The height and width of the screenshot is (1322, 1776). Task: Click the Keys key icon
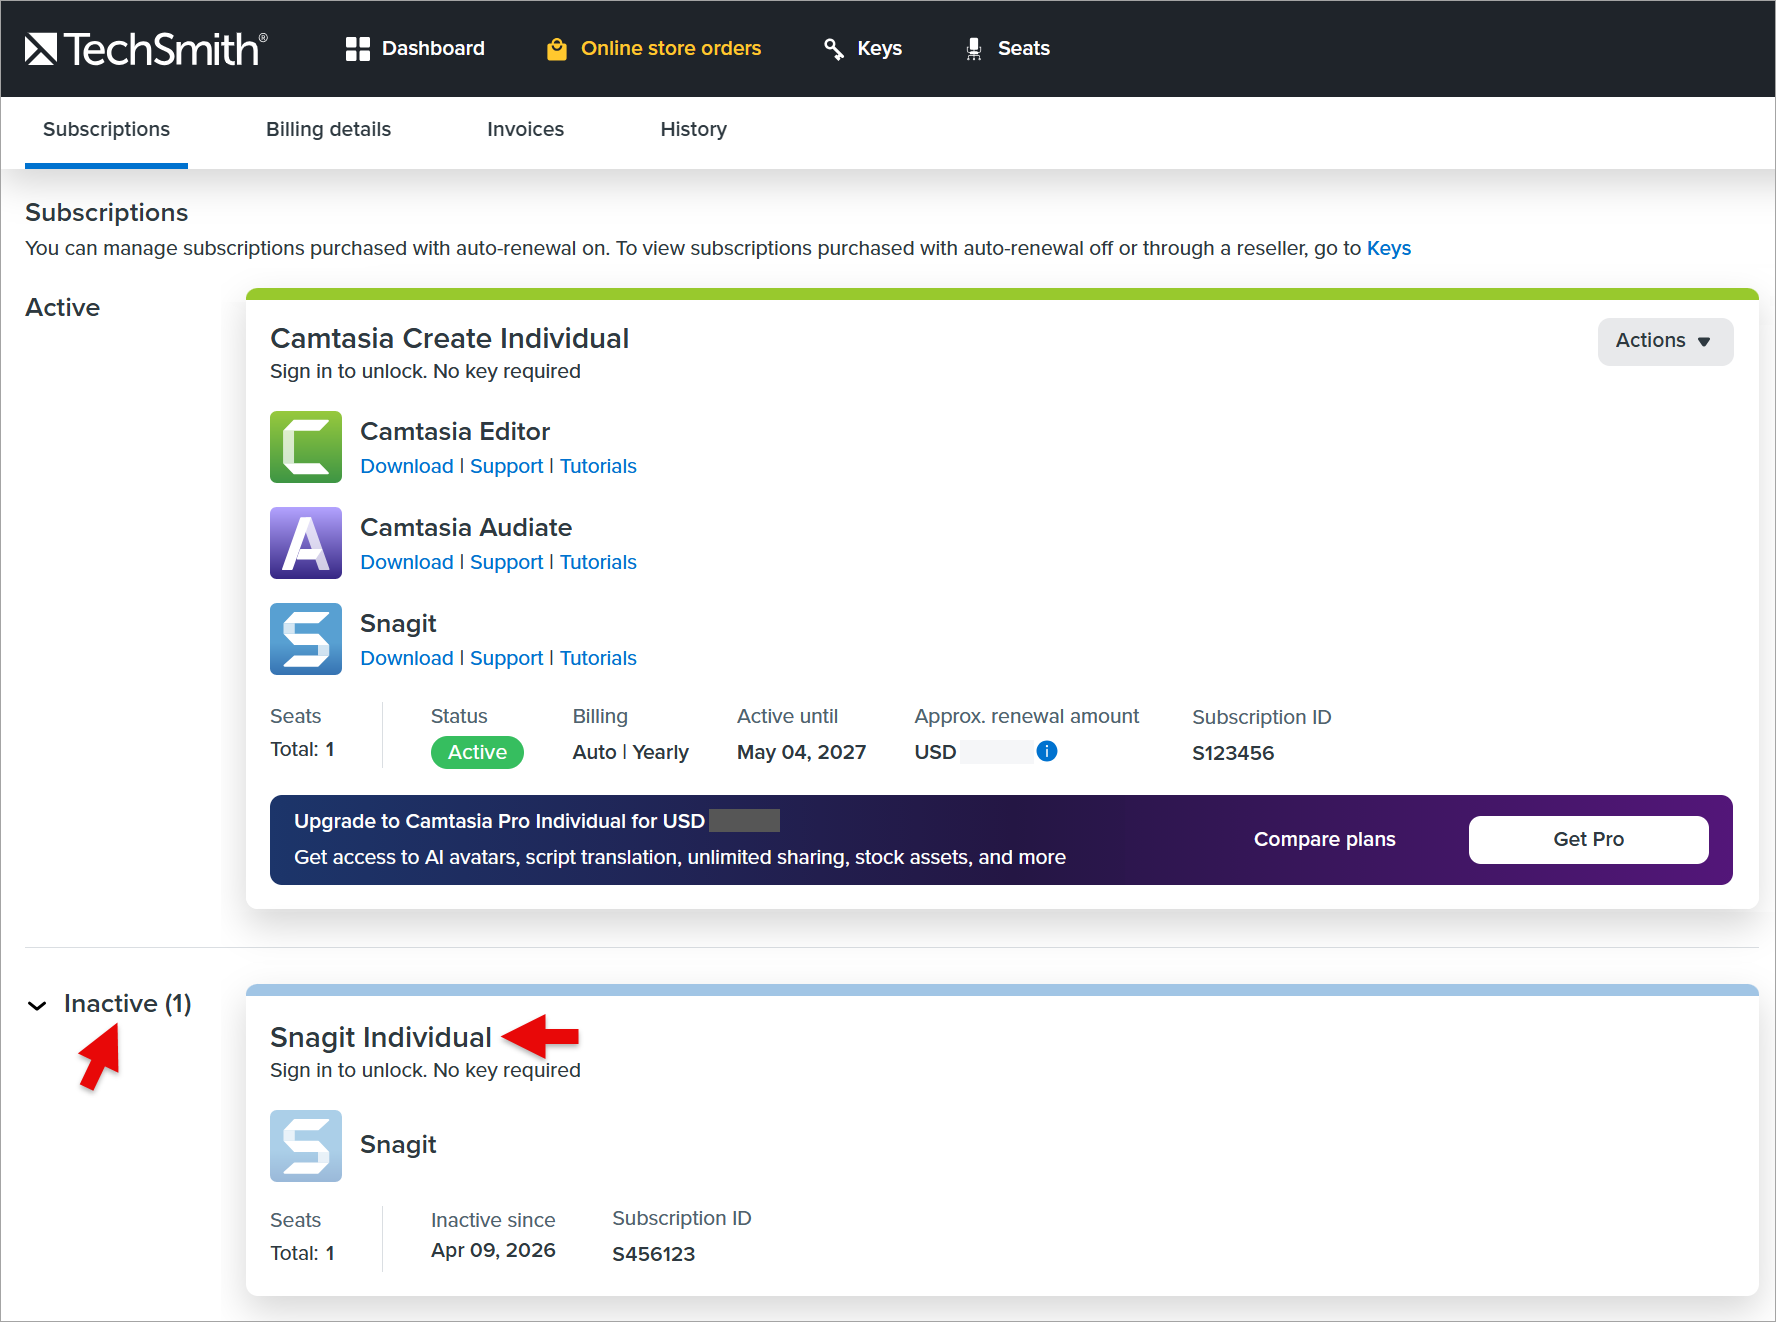point(834,49)
